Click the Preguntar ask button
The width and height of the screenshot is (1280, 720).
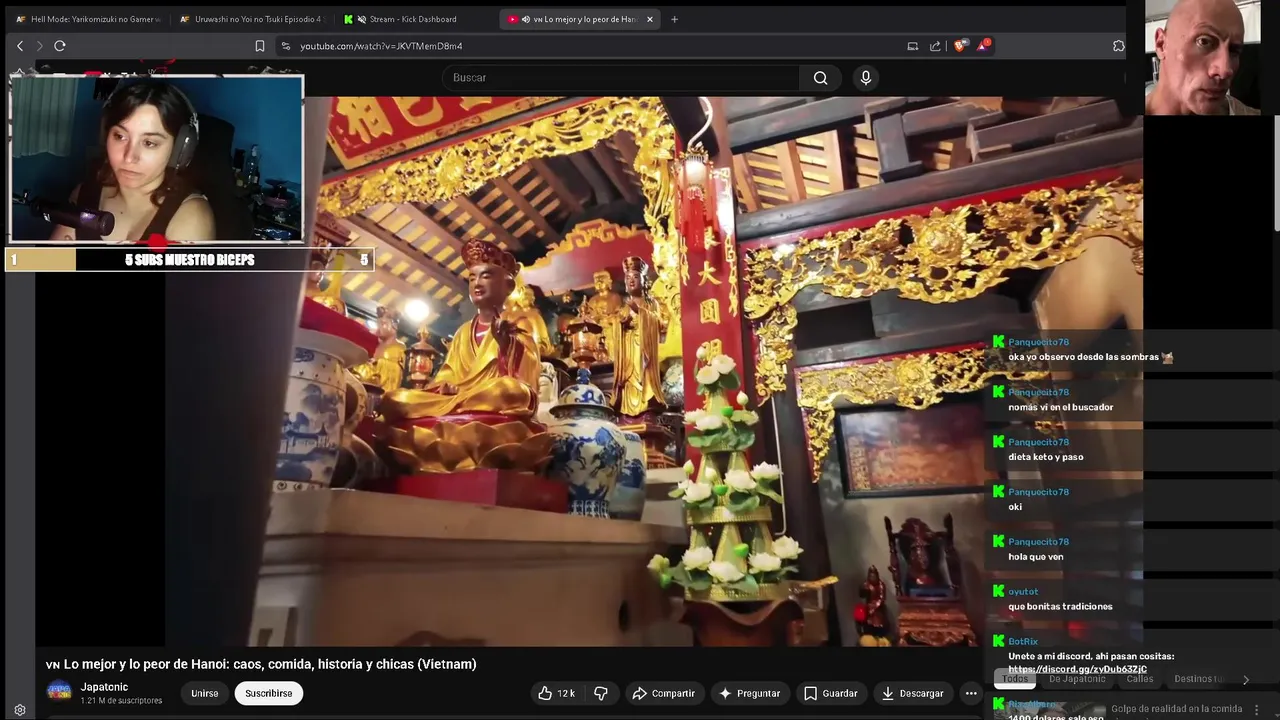pyautogui.click(x=749, y=693)
